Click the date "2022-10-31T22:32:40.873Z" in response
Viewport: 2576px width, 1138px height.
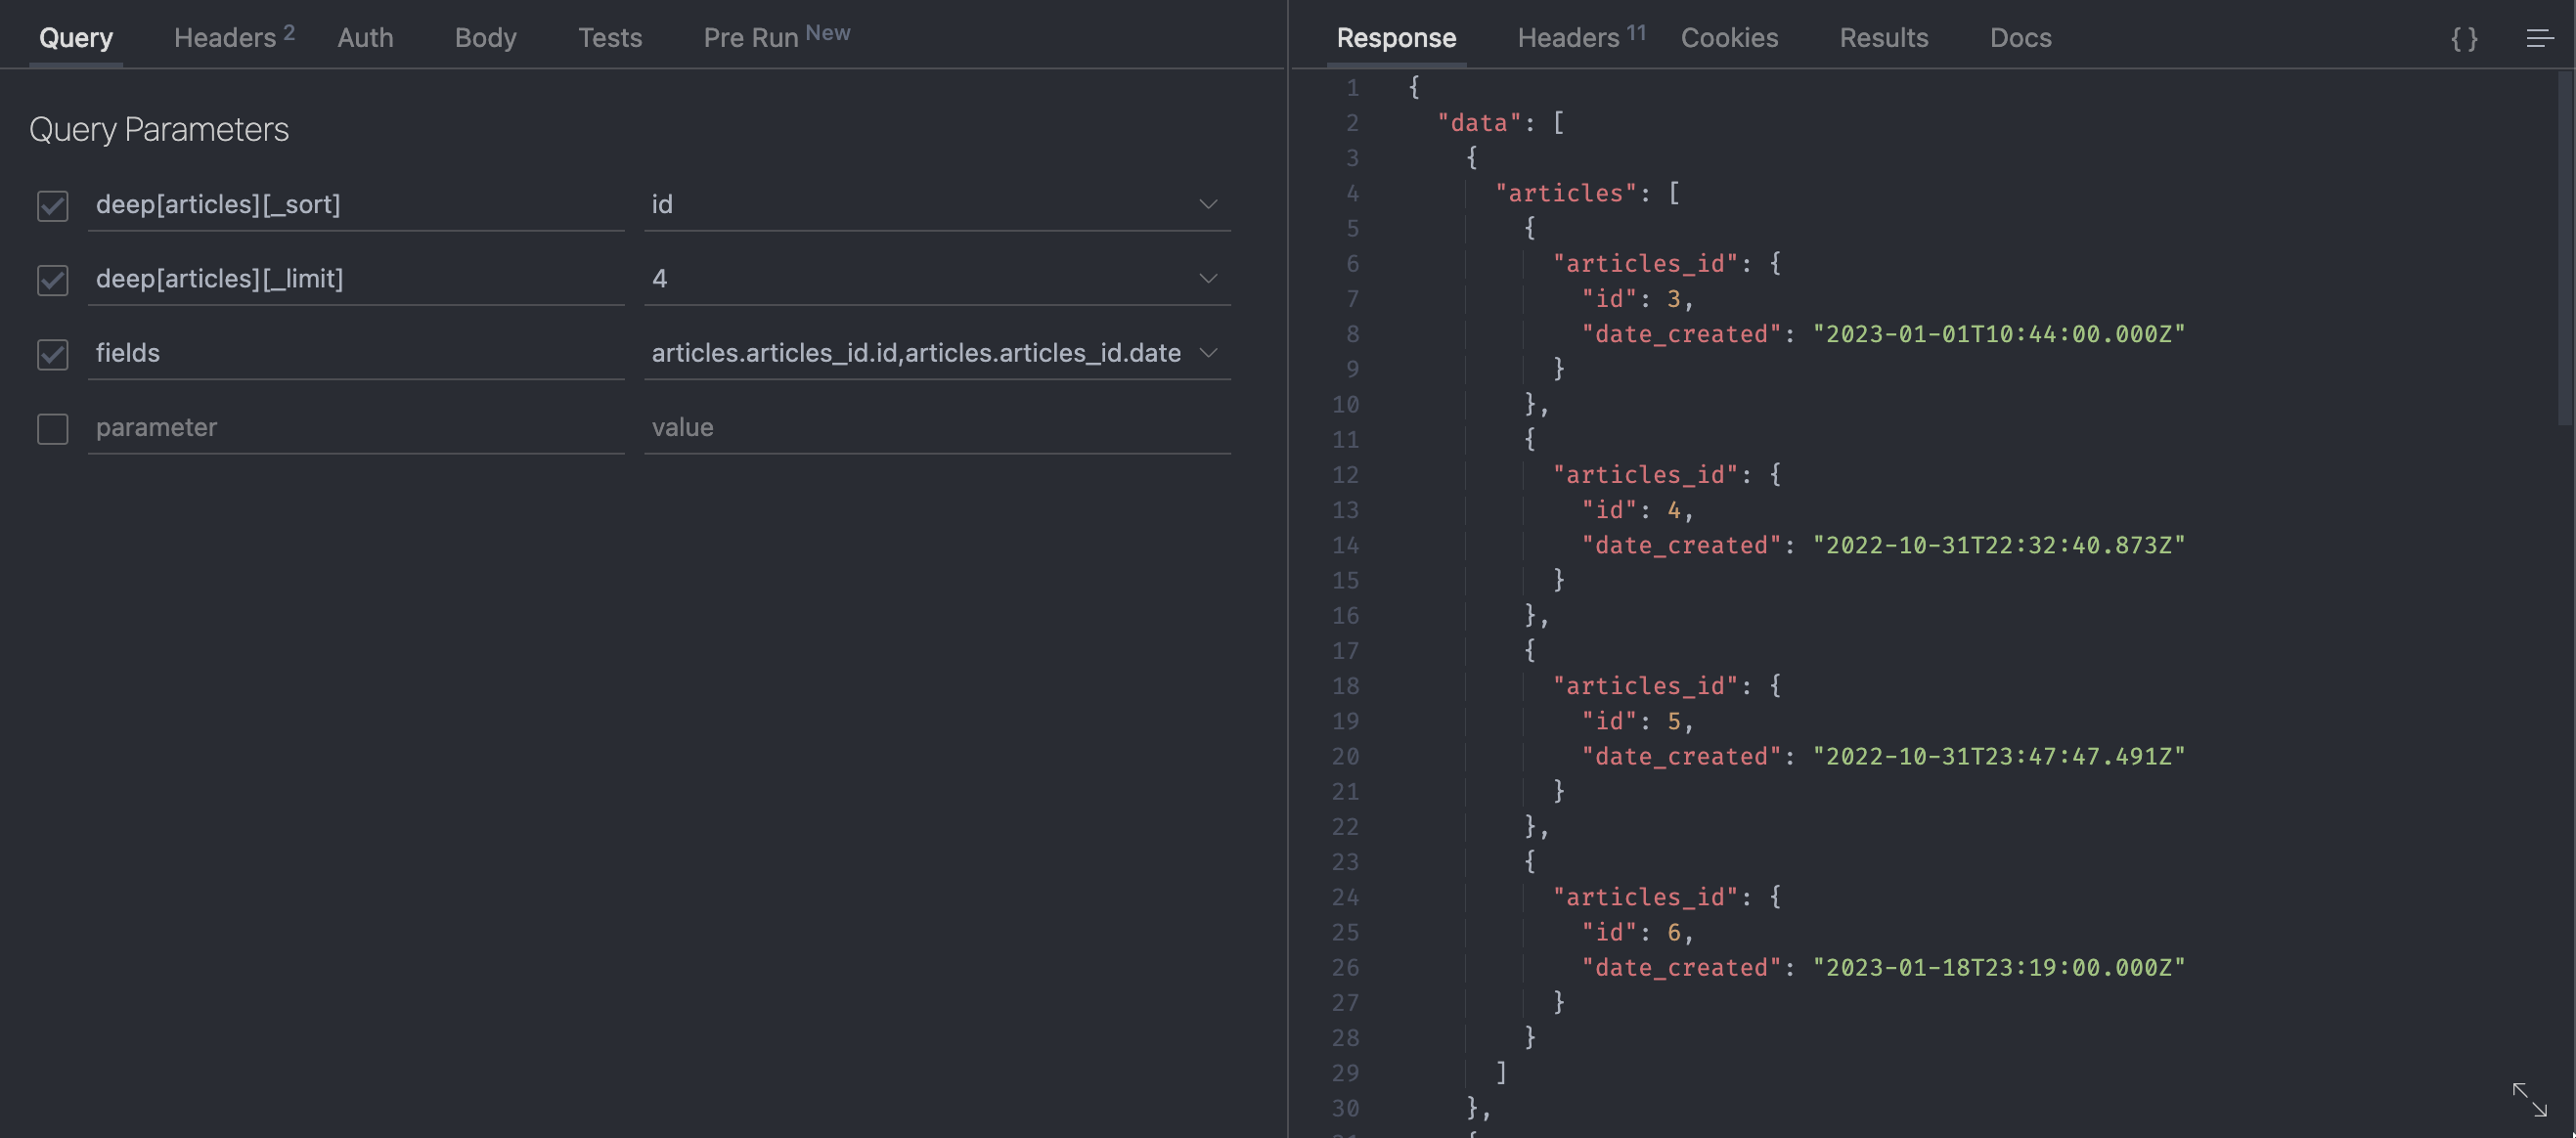tap(1999, 545)
